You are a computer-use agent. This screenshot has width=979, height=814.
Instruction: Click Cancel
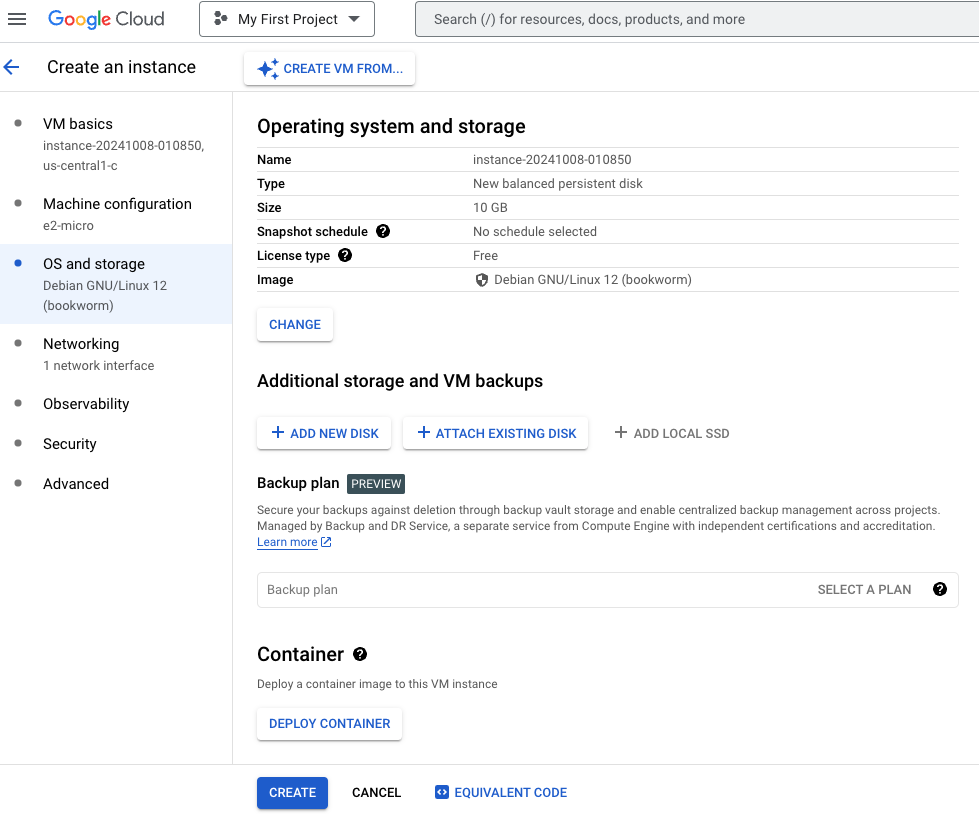click(x=376, y=793)
